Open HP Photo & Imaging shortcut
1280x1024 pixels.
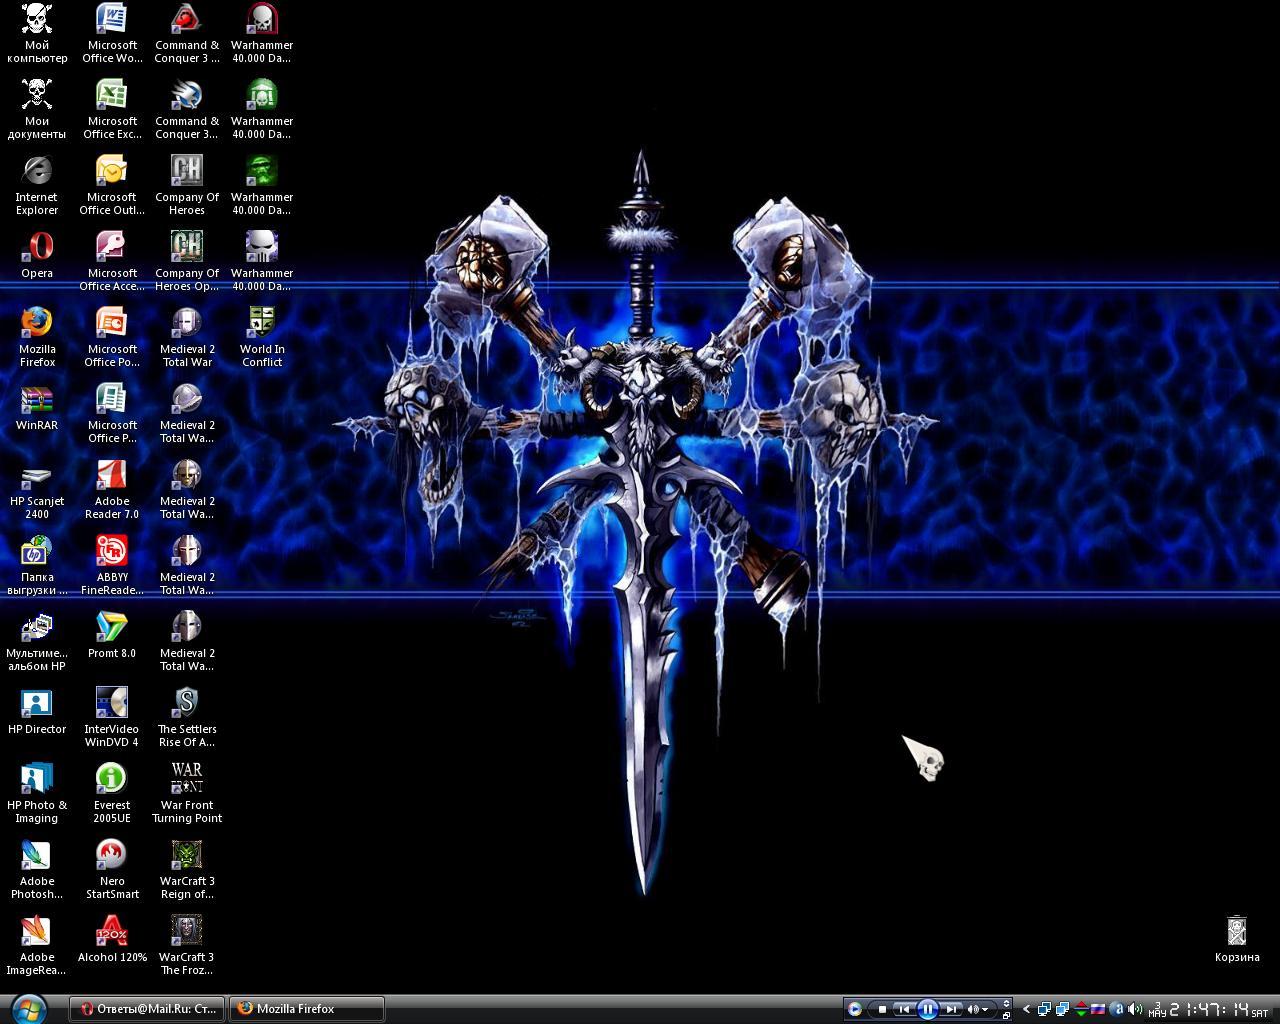point(37,793)
